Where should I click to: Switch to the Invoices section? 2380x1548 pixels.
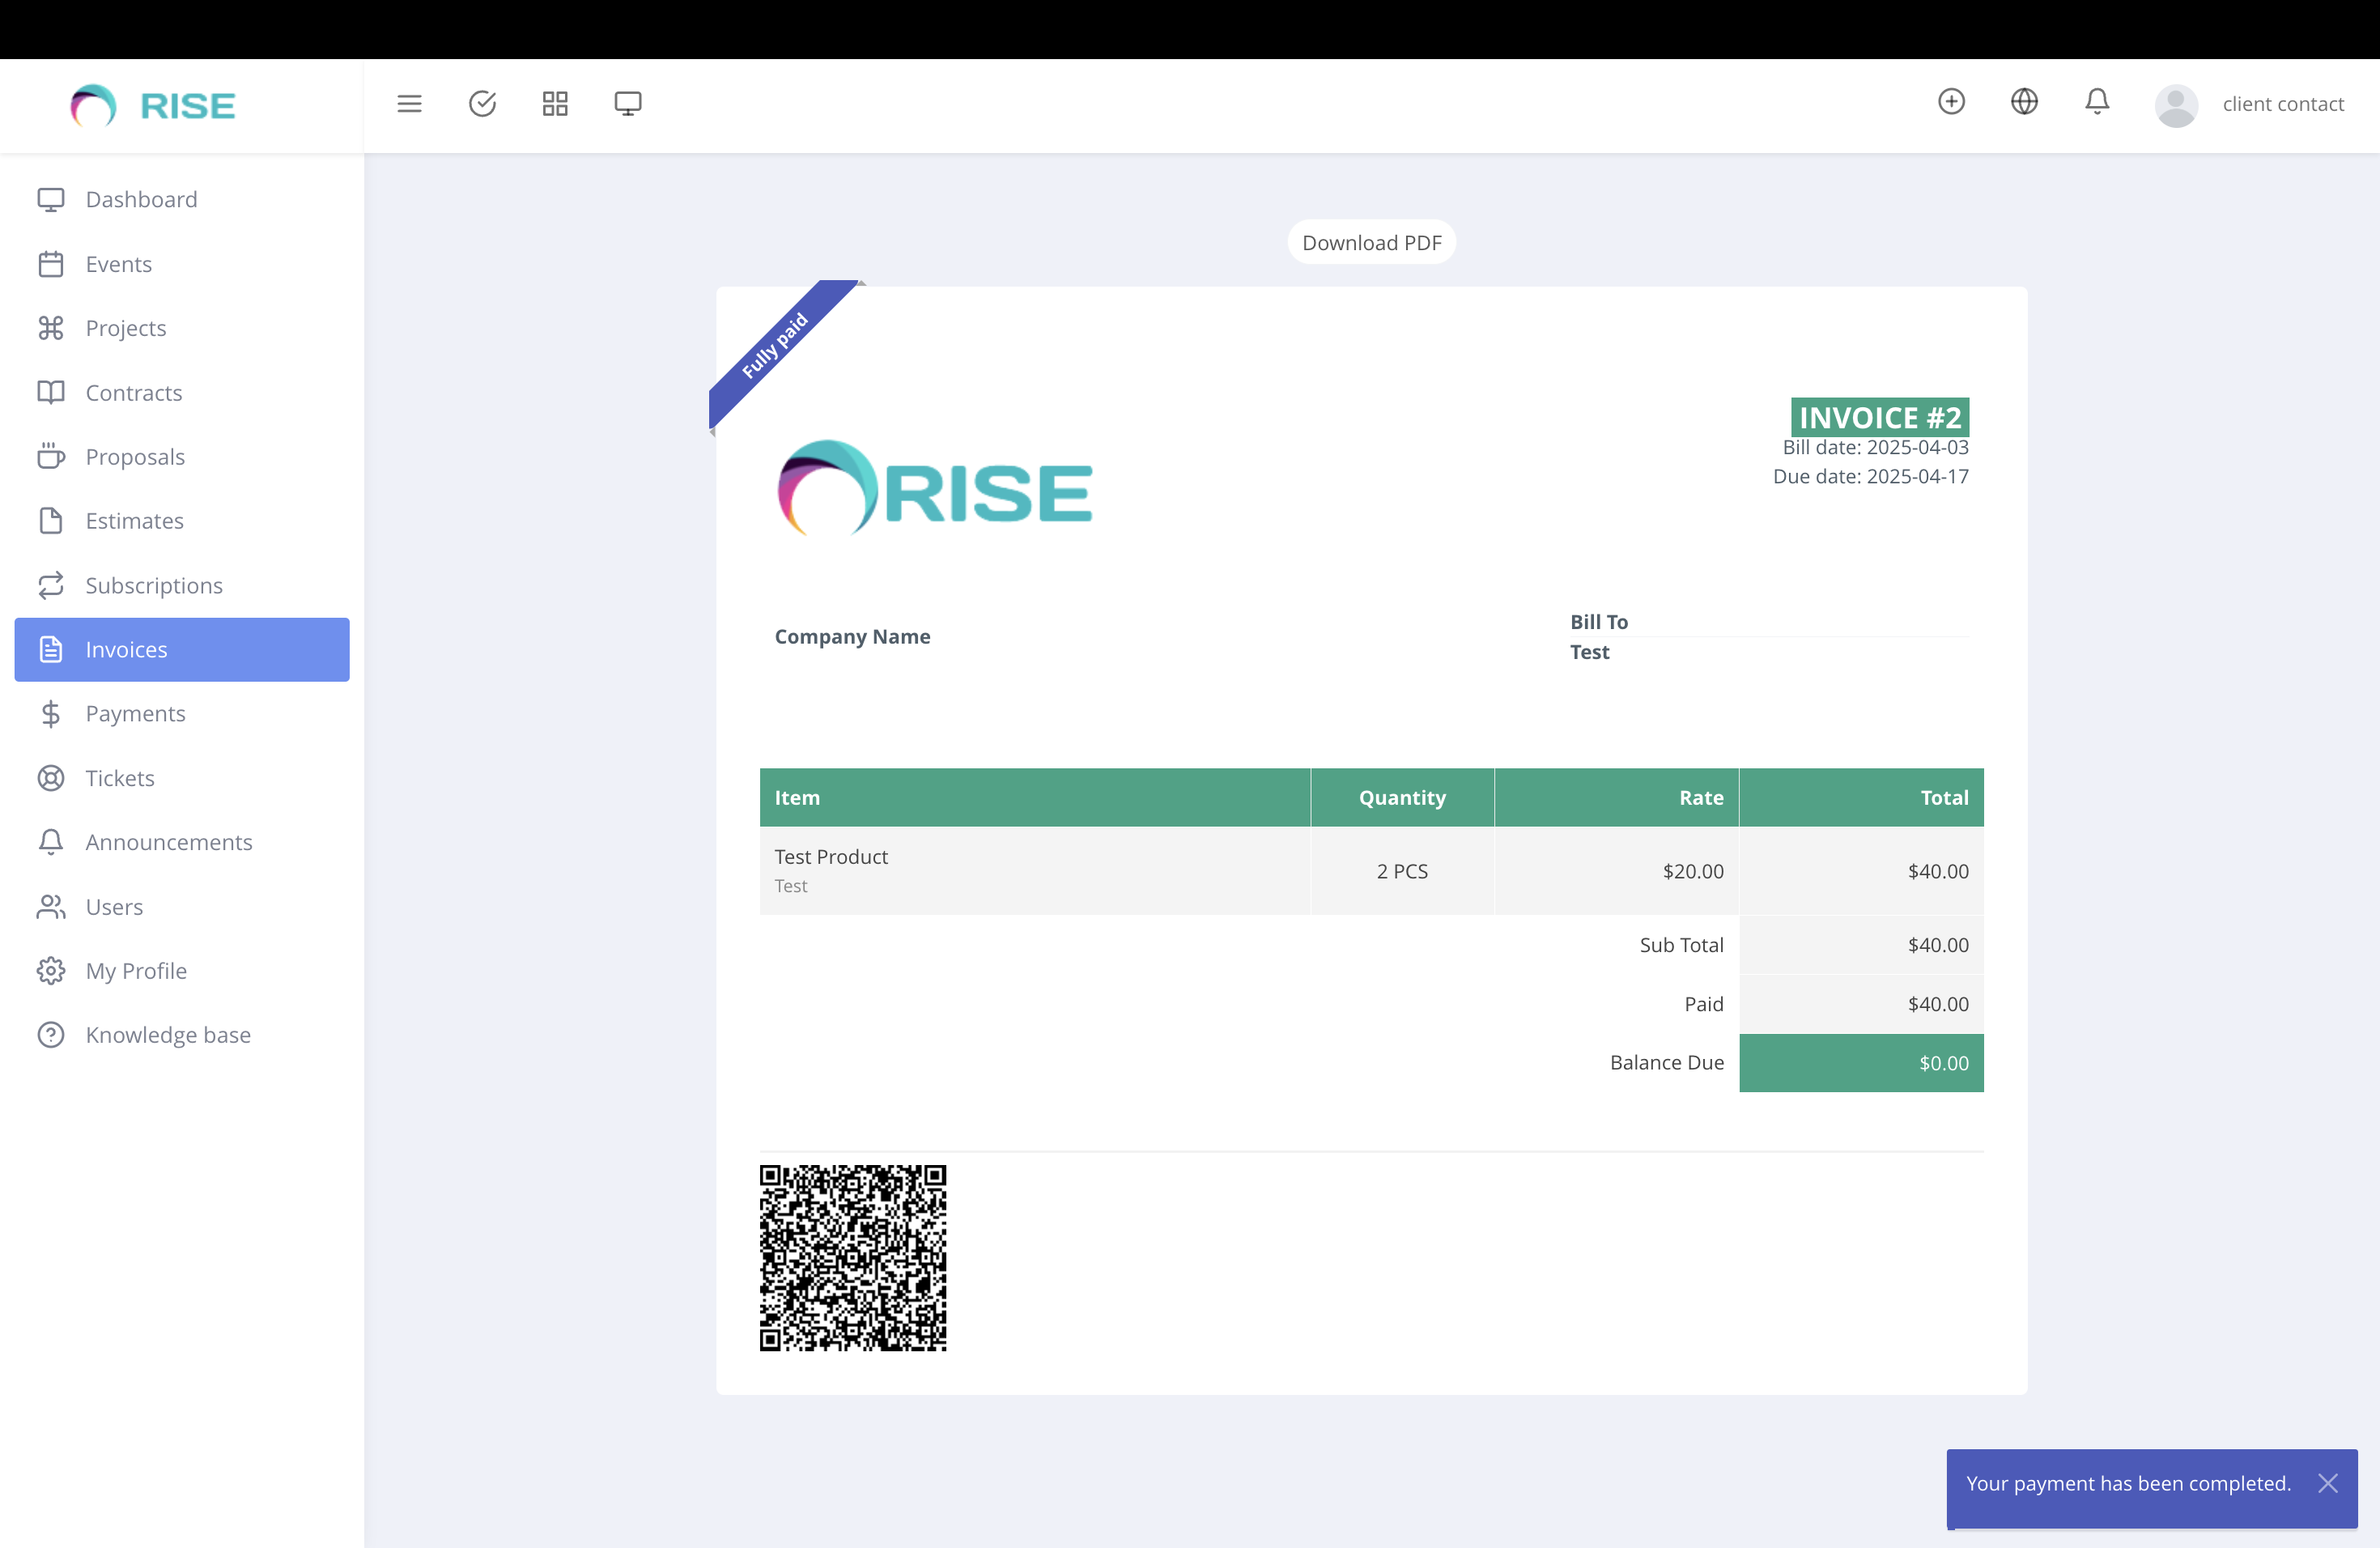pos(126,649)
